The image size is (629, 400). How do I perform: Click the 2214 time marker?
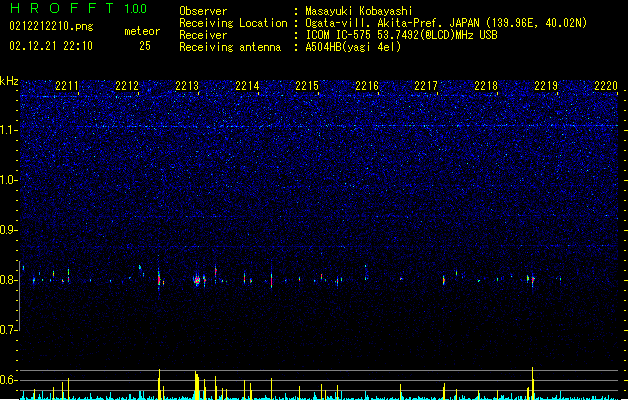coord(247,86)
